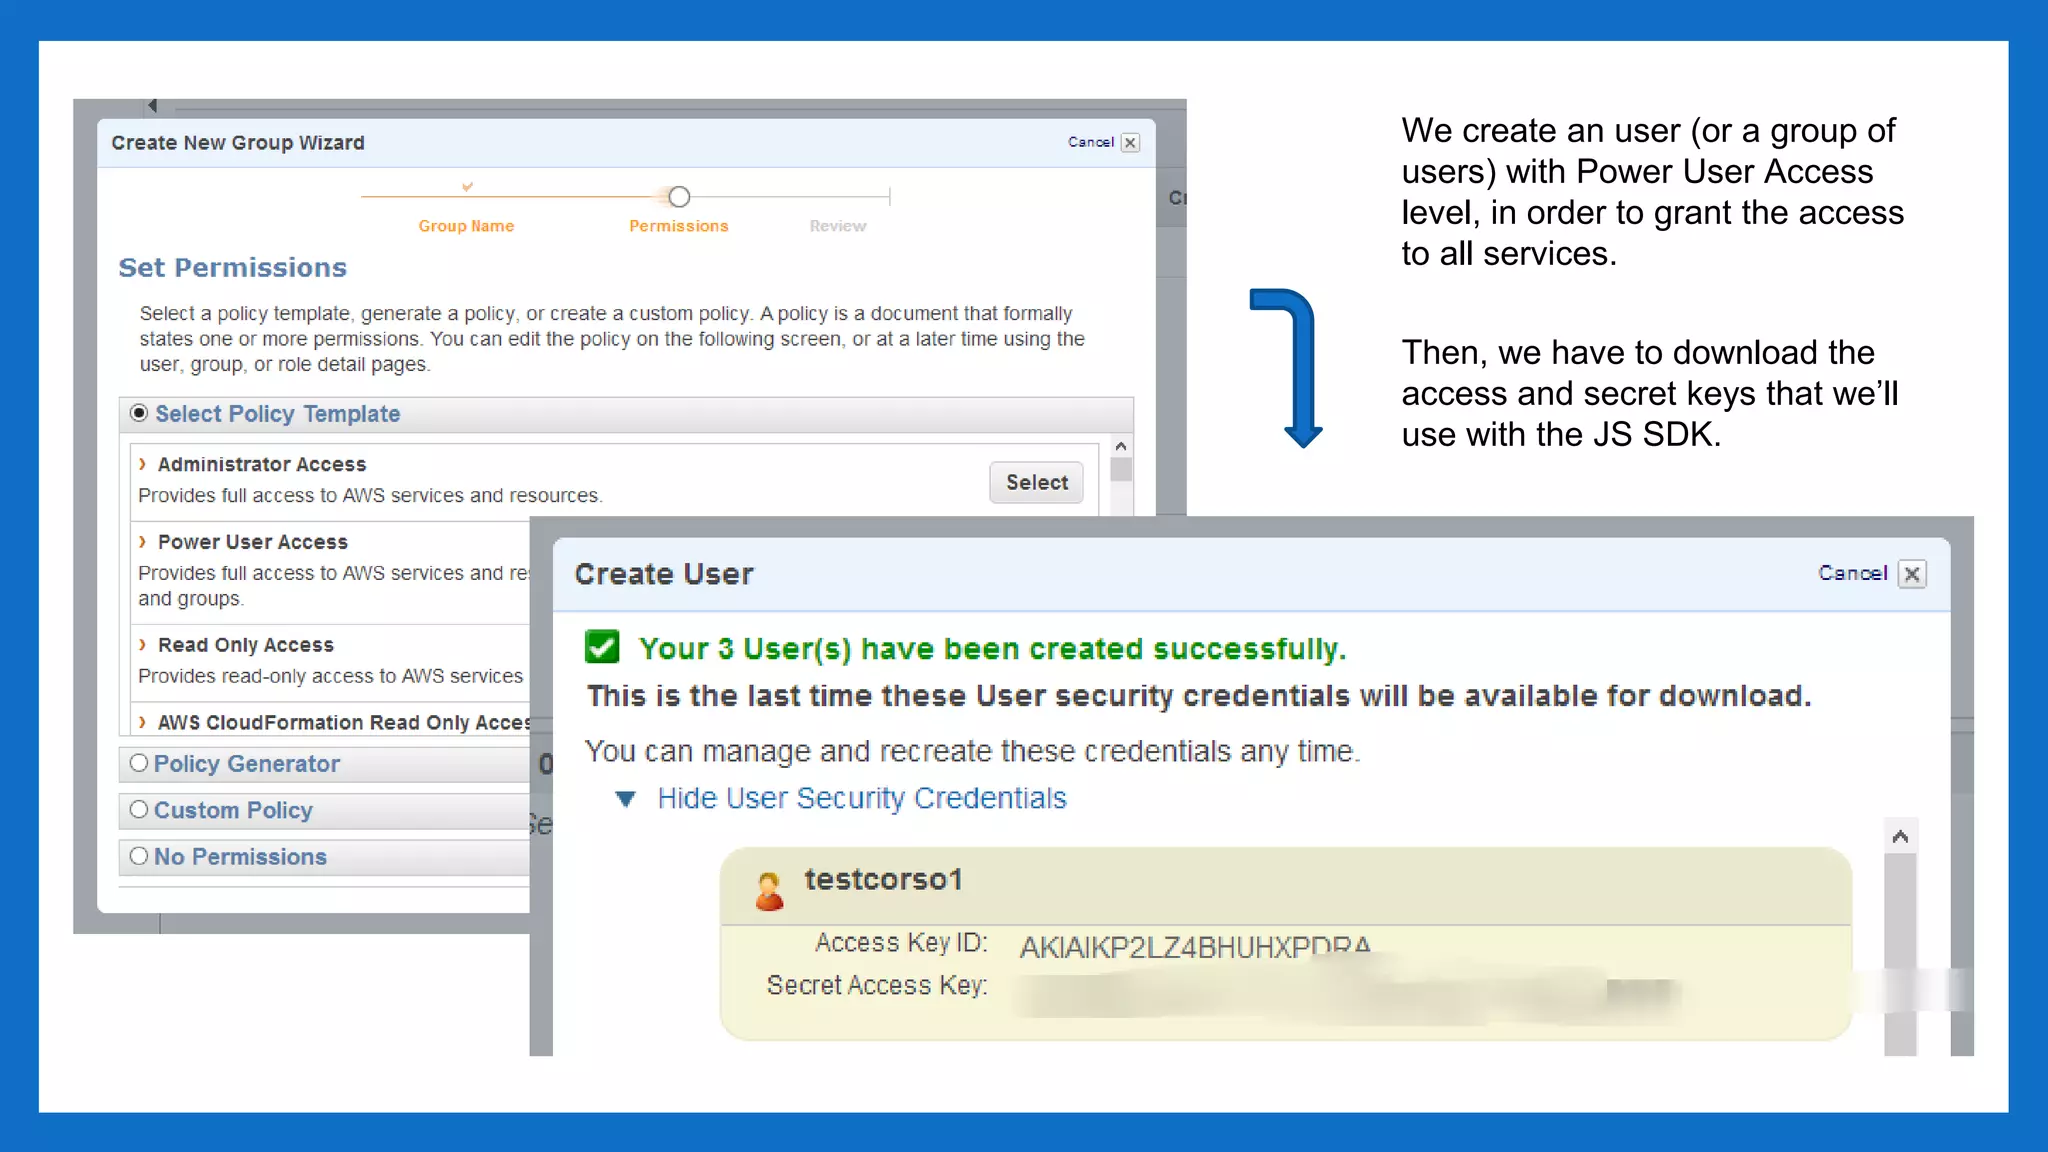This screenshot has width=2048, height=1152.
Task: Click the Permissions step circle marker
Action: pos(679,196)
